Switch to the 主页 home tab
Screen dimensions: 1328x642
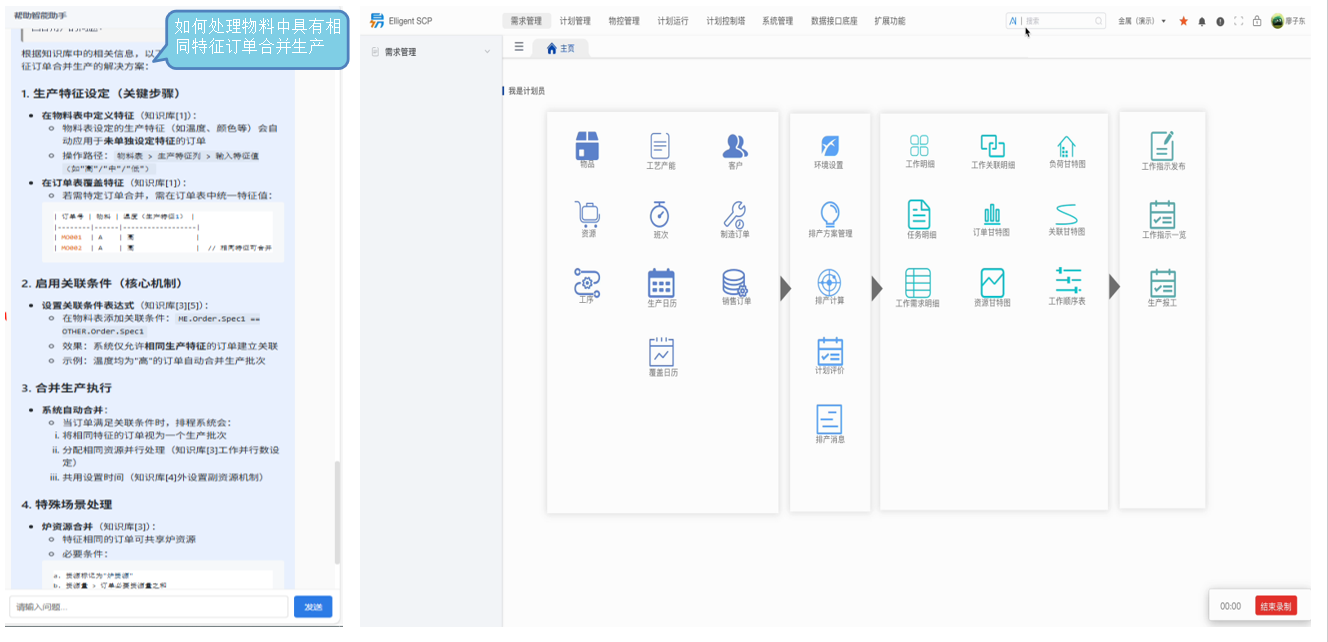[x=560, y=48]
